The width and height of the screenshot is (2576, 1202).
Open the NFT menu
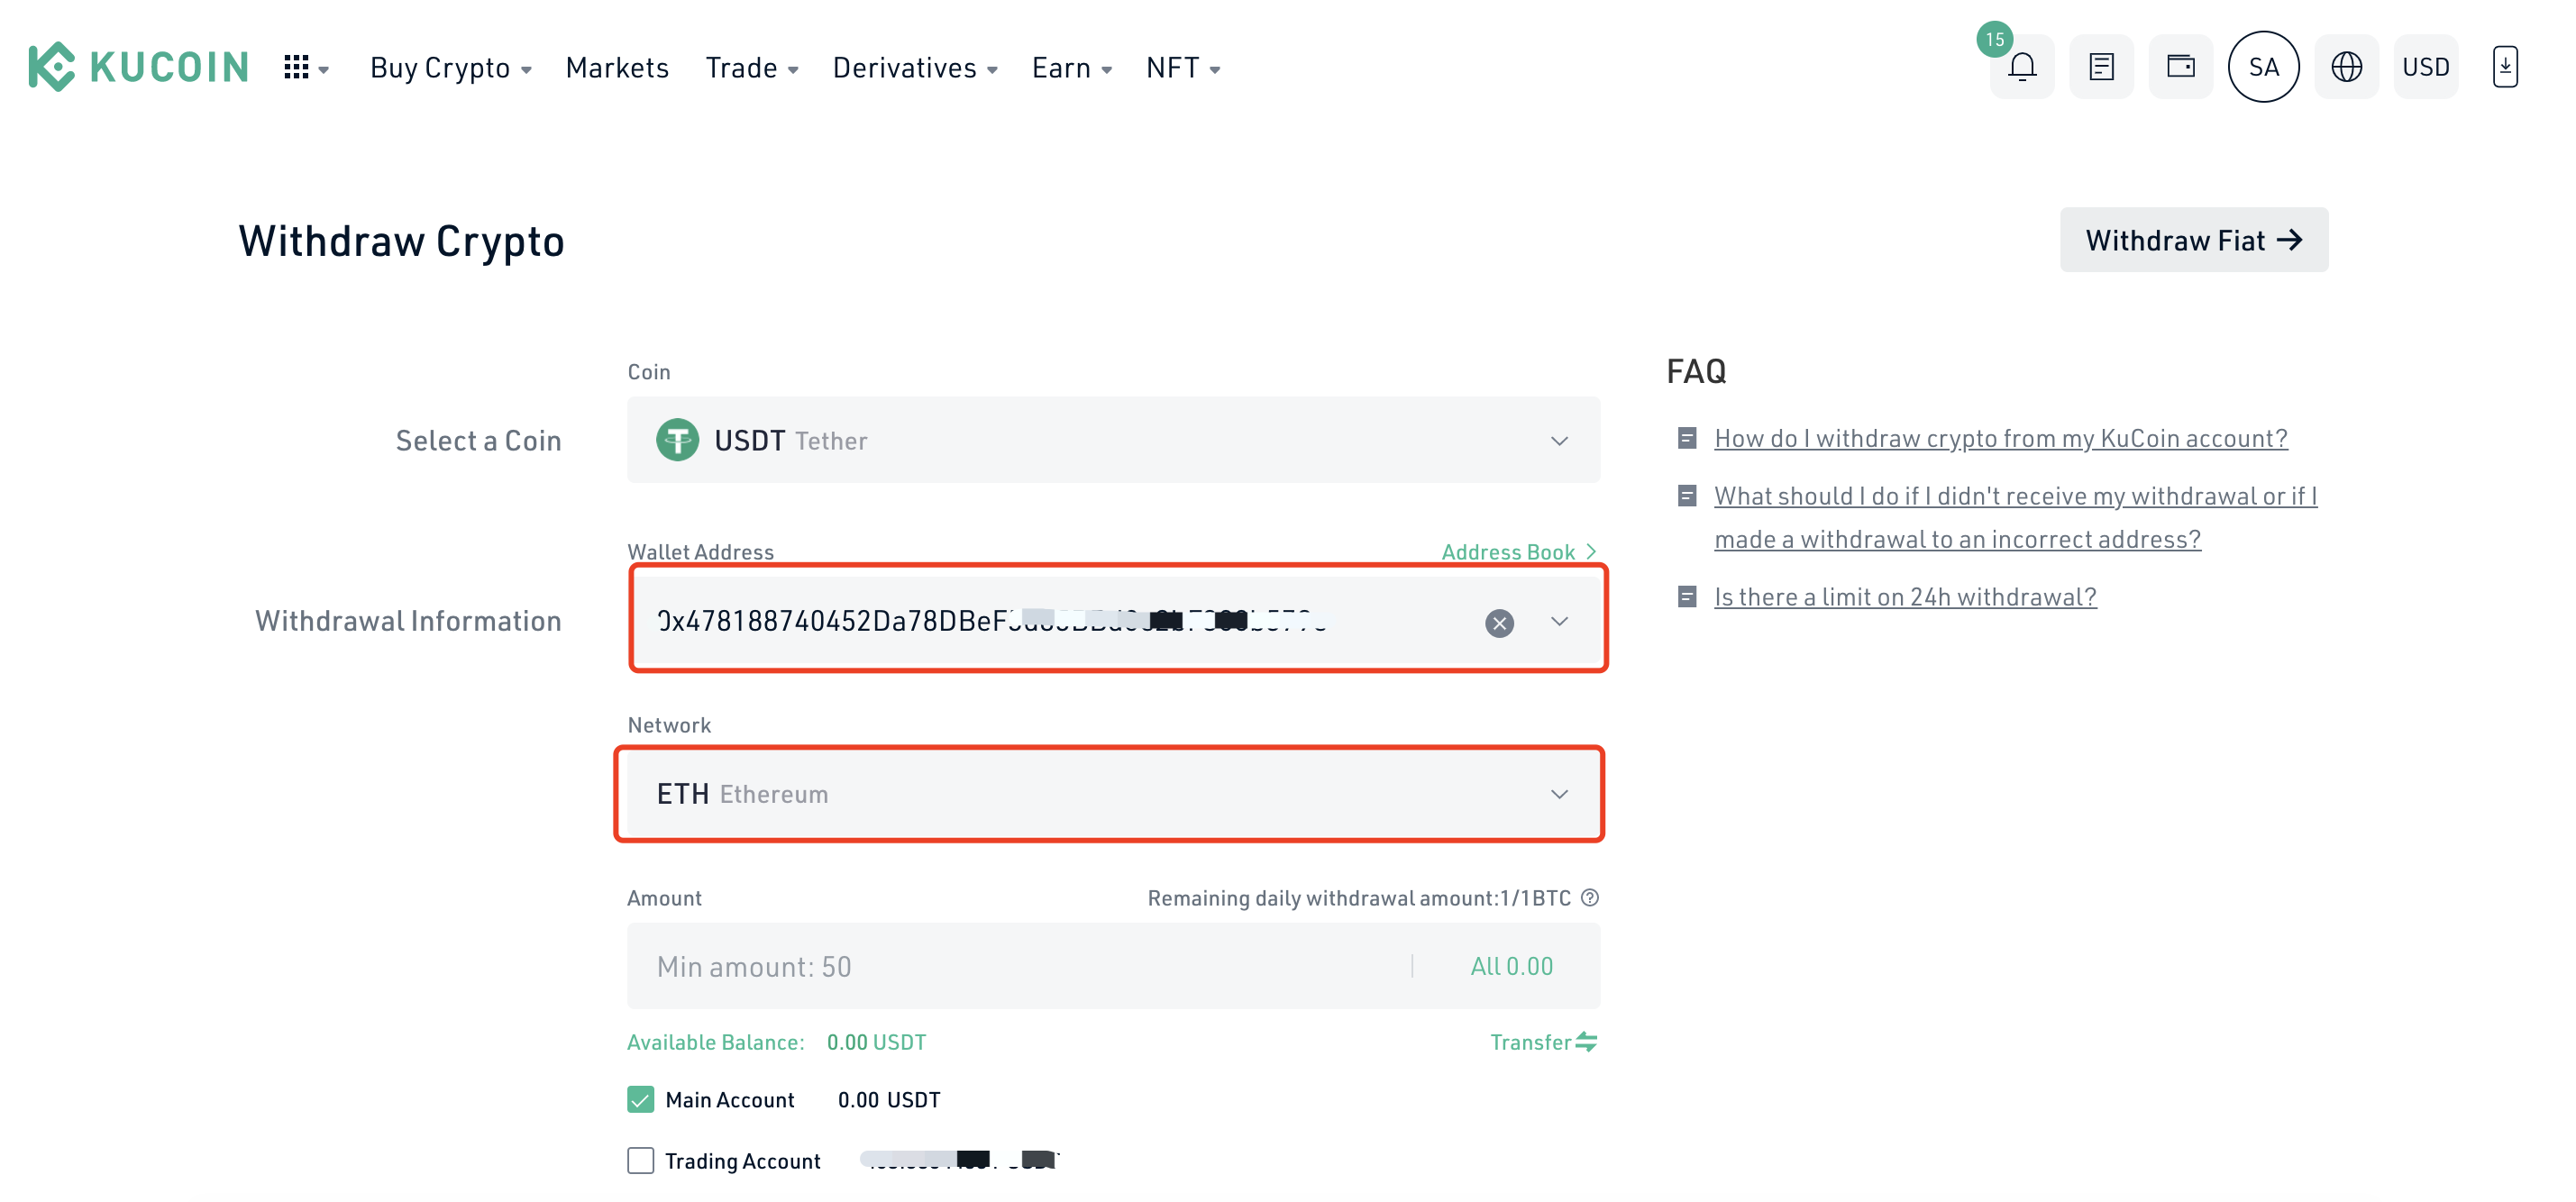click(1183, 67)
